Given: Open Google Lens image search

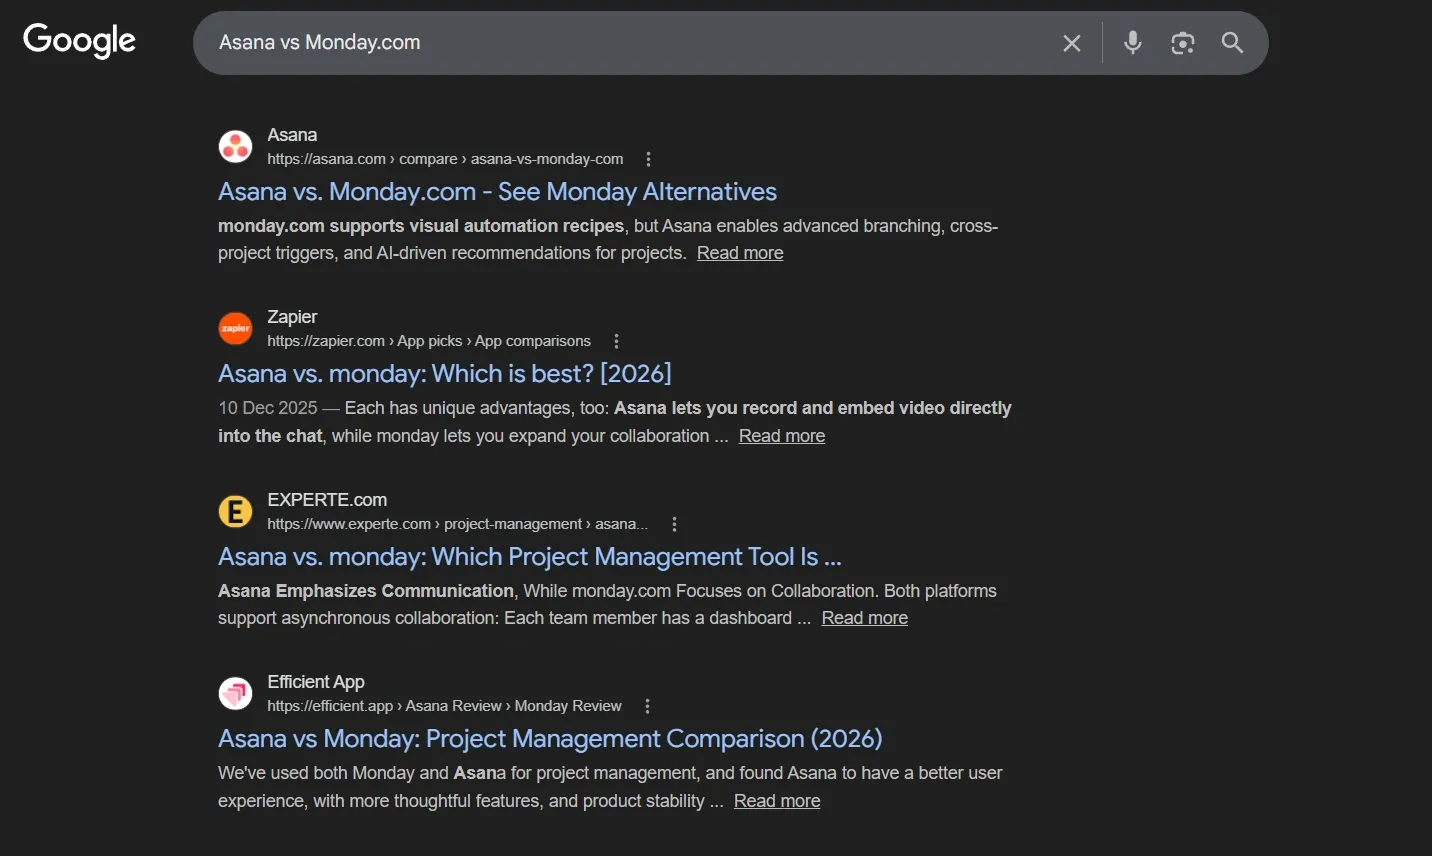Looking at the screenshot, I should coord(1182,43).
